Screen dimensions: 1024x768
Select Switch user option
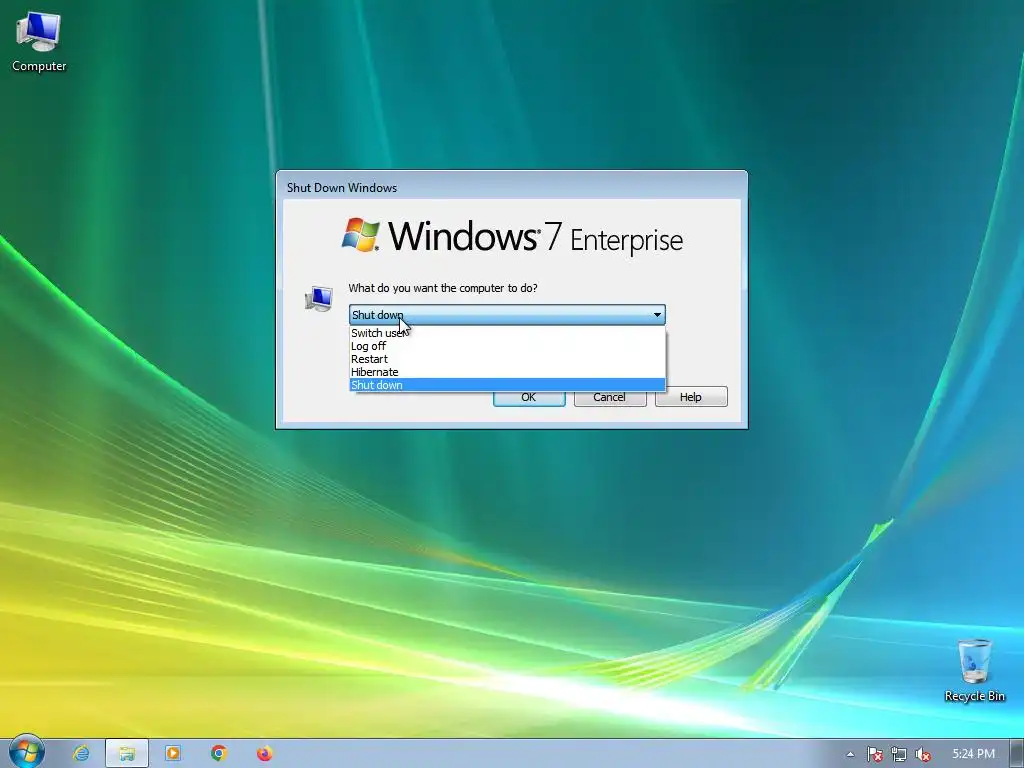[507, 333]
